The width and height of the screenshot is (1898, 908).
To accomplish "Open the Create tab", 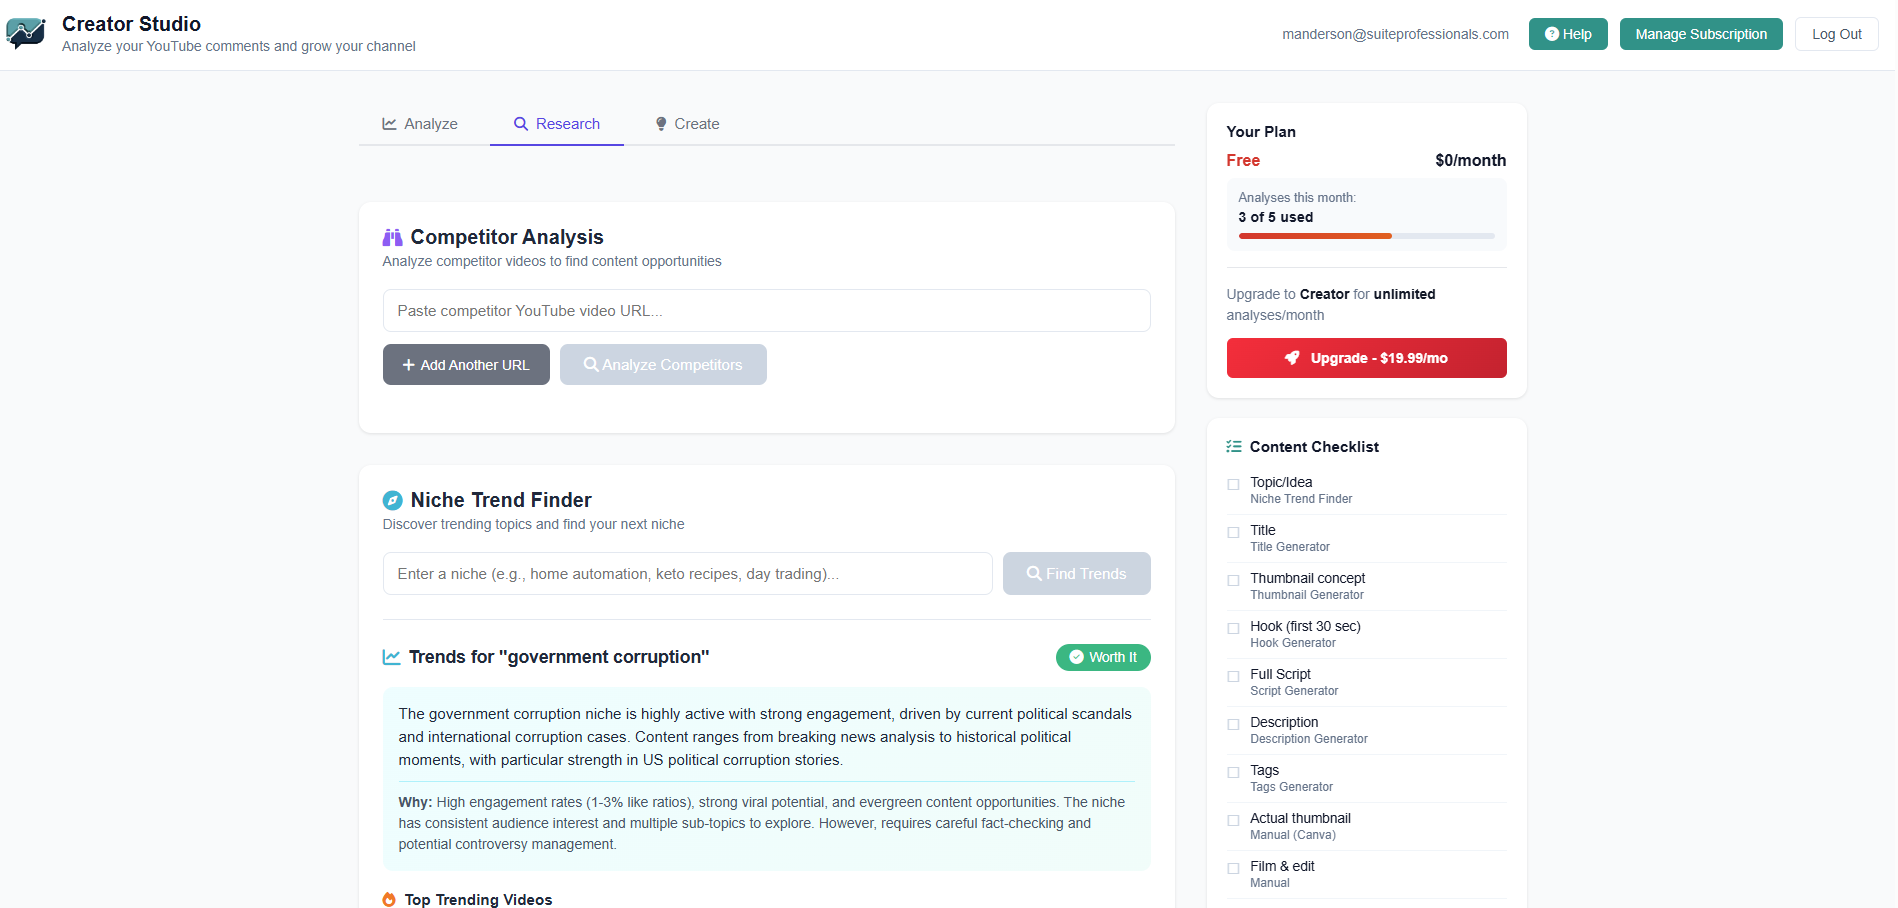I will click(687, 123).
